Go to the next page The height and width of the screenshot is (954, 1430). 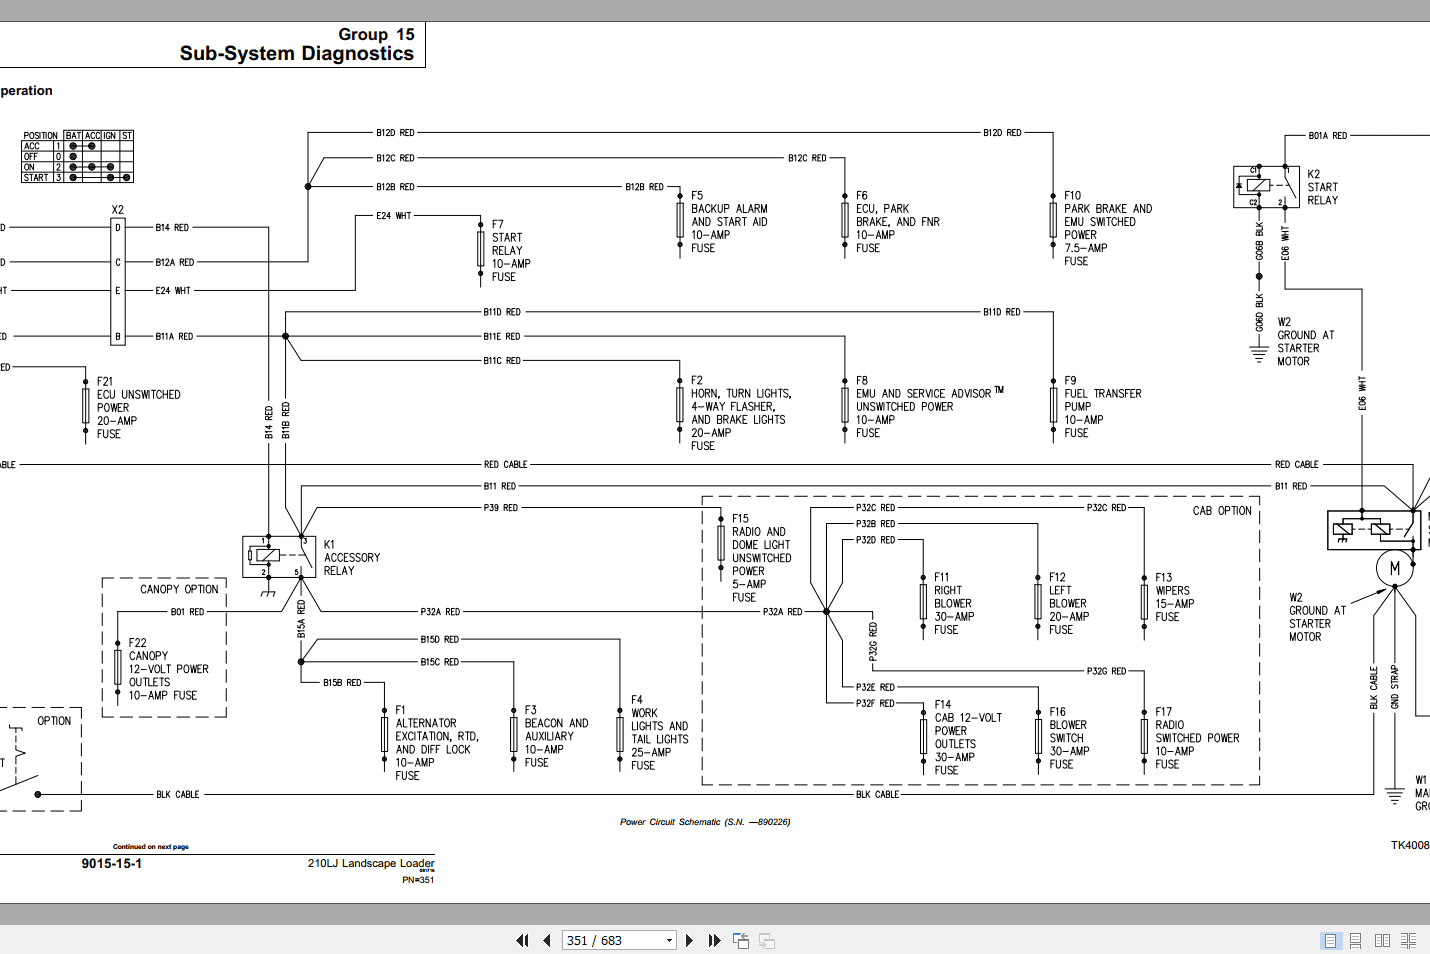click(x=689, y=940)
